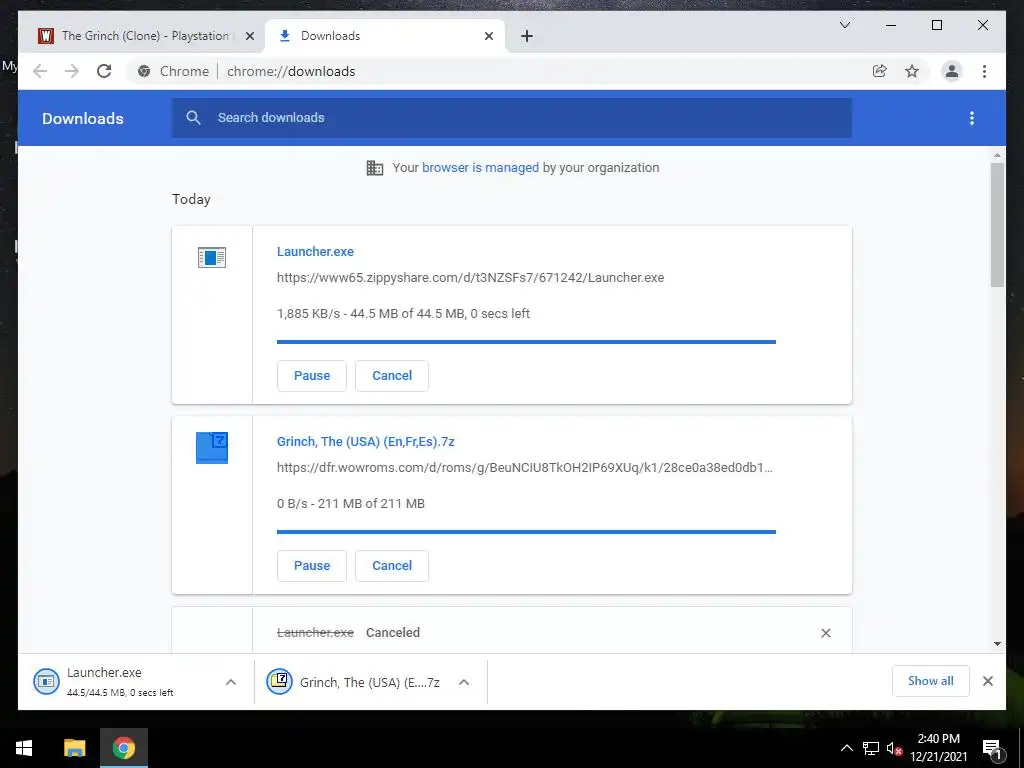This screenshot has width=1024, height=768.
Task: Open the 'browser is managed' link
Action: click(x=480, y=168)
